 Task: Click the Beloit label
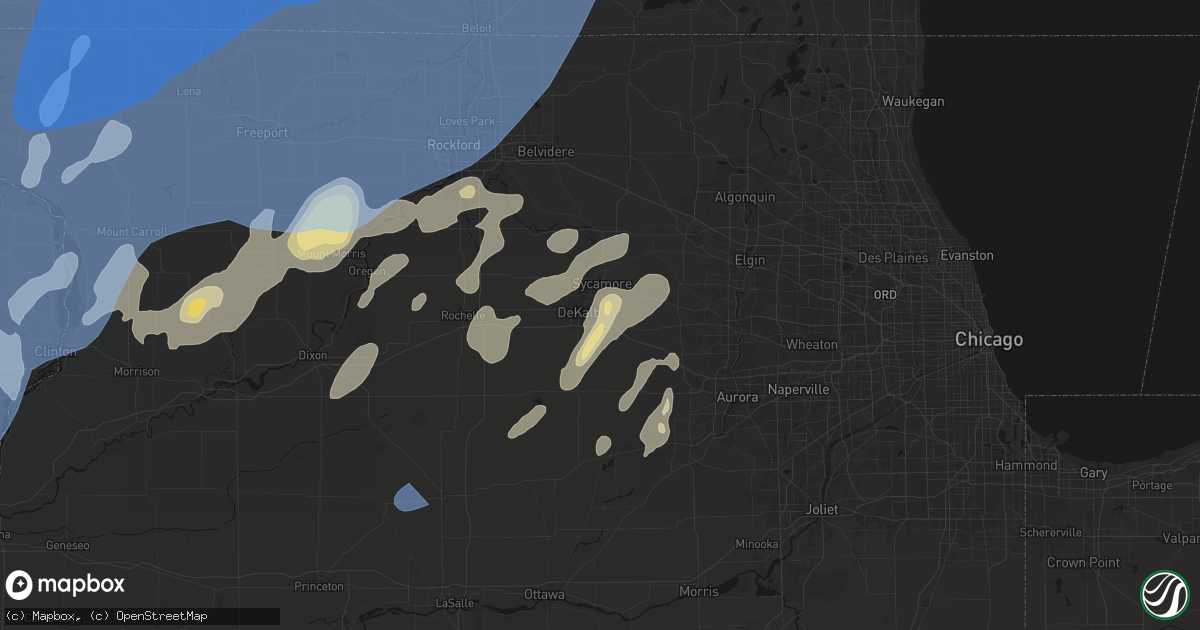tap(477, 29)
